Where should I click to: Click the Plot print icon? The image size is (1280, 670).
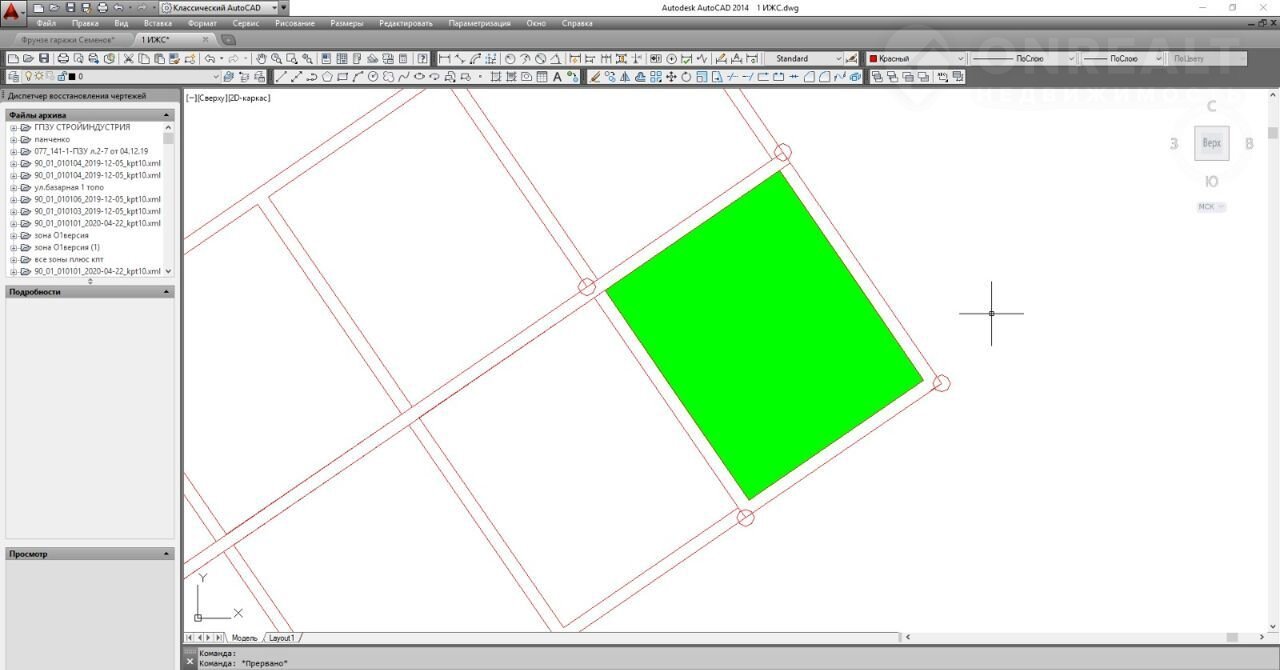pyautogui.click(x=64, y=59)
